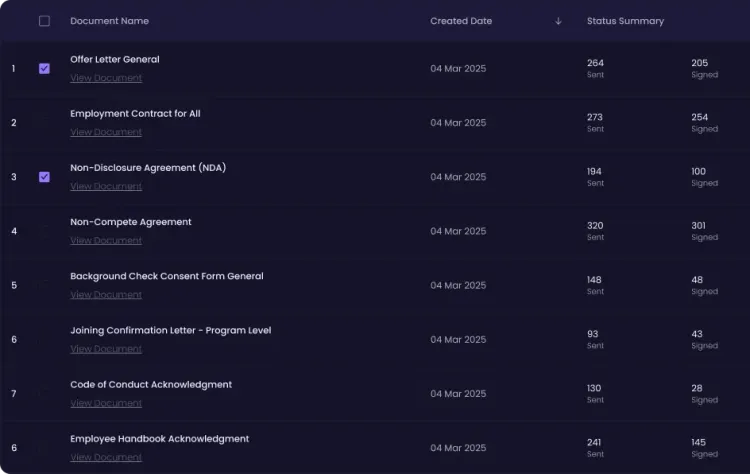
Task: Open View Document for Code of Conduct Acknowledgment
Action: (x=106, y=403)
